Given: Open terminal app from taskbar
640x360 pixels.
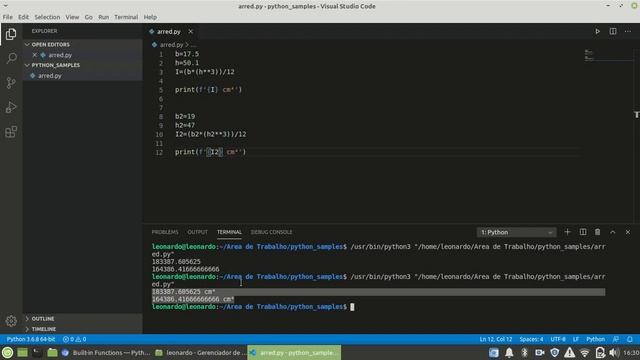Looking at the screenshot, I should click(x=37, y=352).
